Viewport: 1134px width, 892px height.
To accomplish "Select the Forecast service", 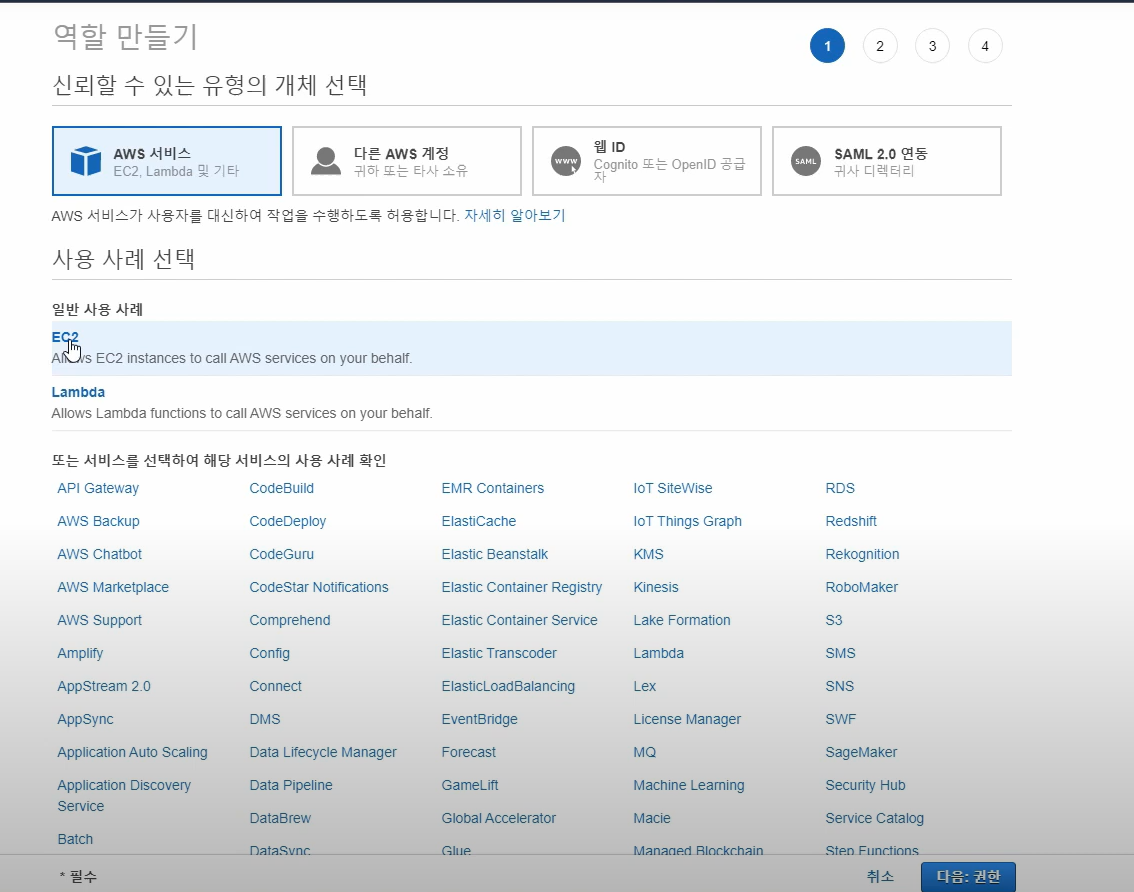I will (469, 752).
